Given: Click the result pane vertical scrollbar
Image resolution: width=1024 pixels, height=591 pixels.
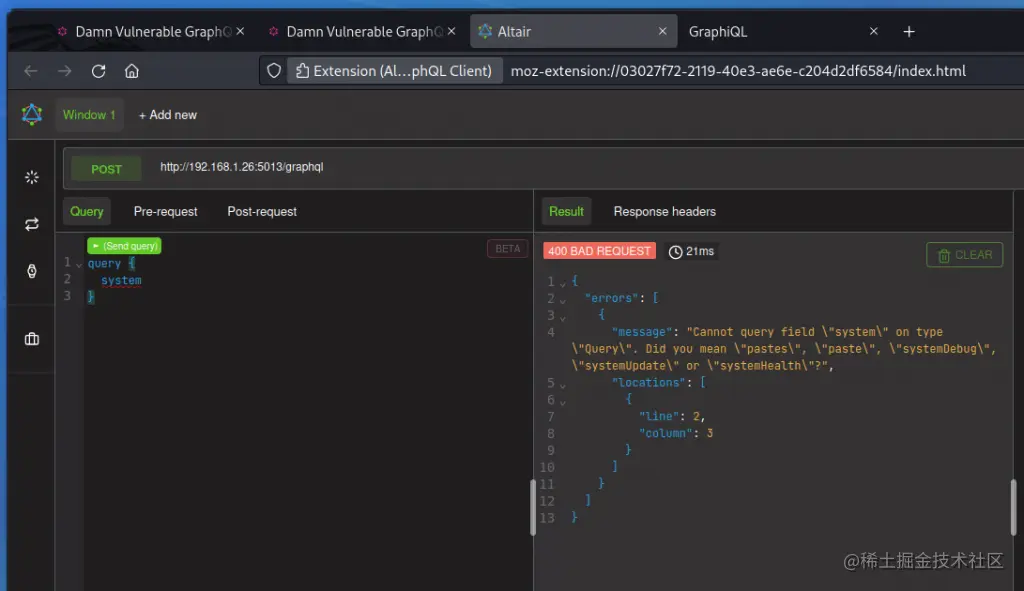Looking at the screenshot, I should (x=1013, y=507).
